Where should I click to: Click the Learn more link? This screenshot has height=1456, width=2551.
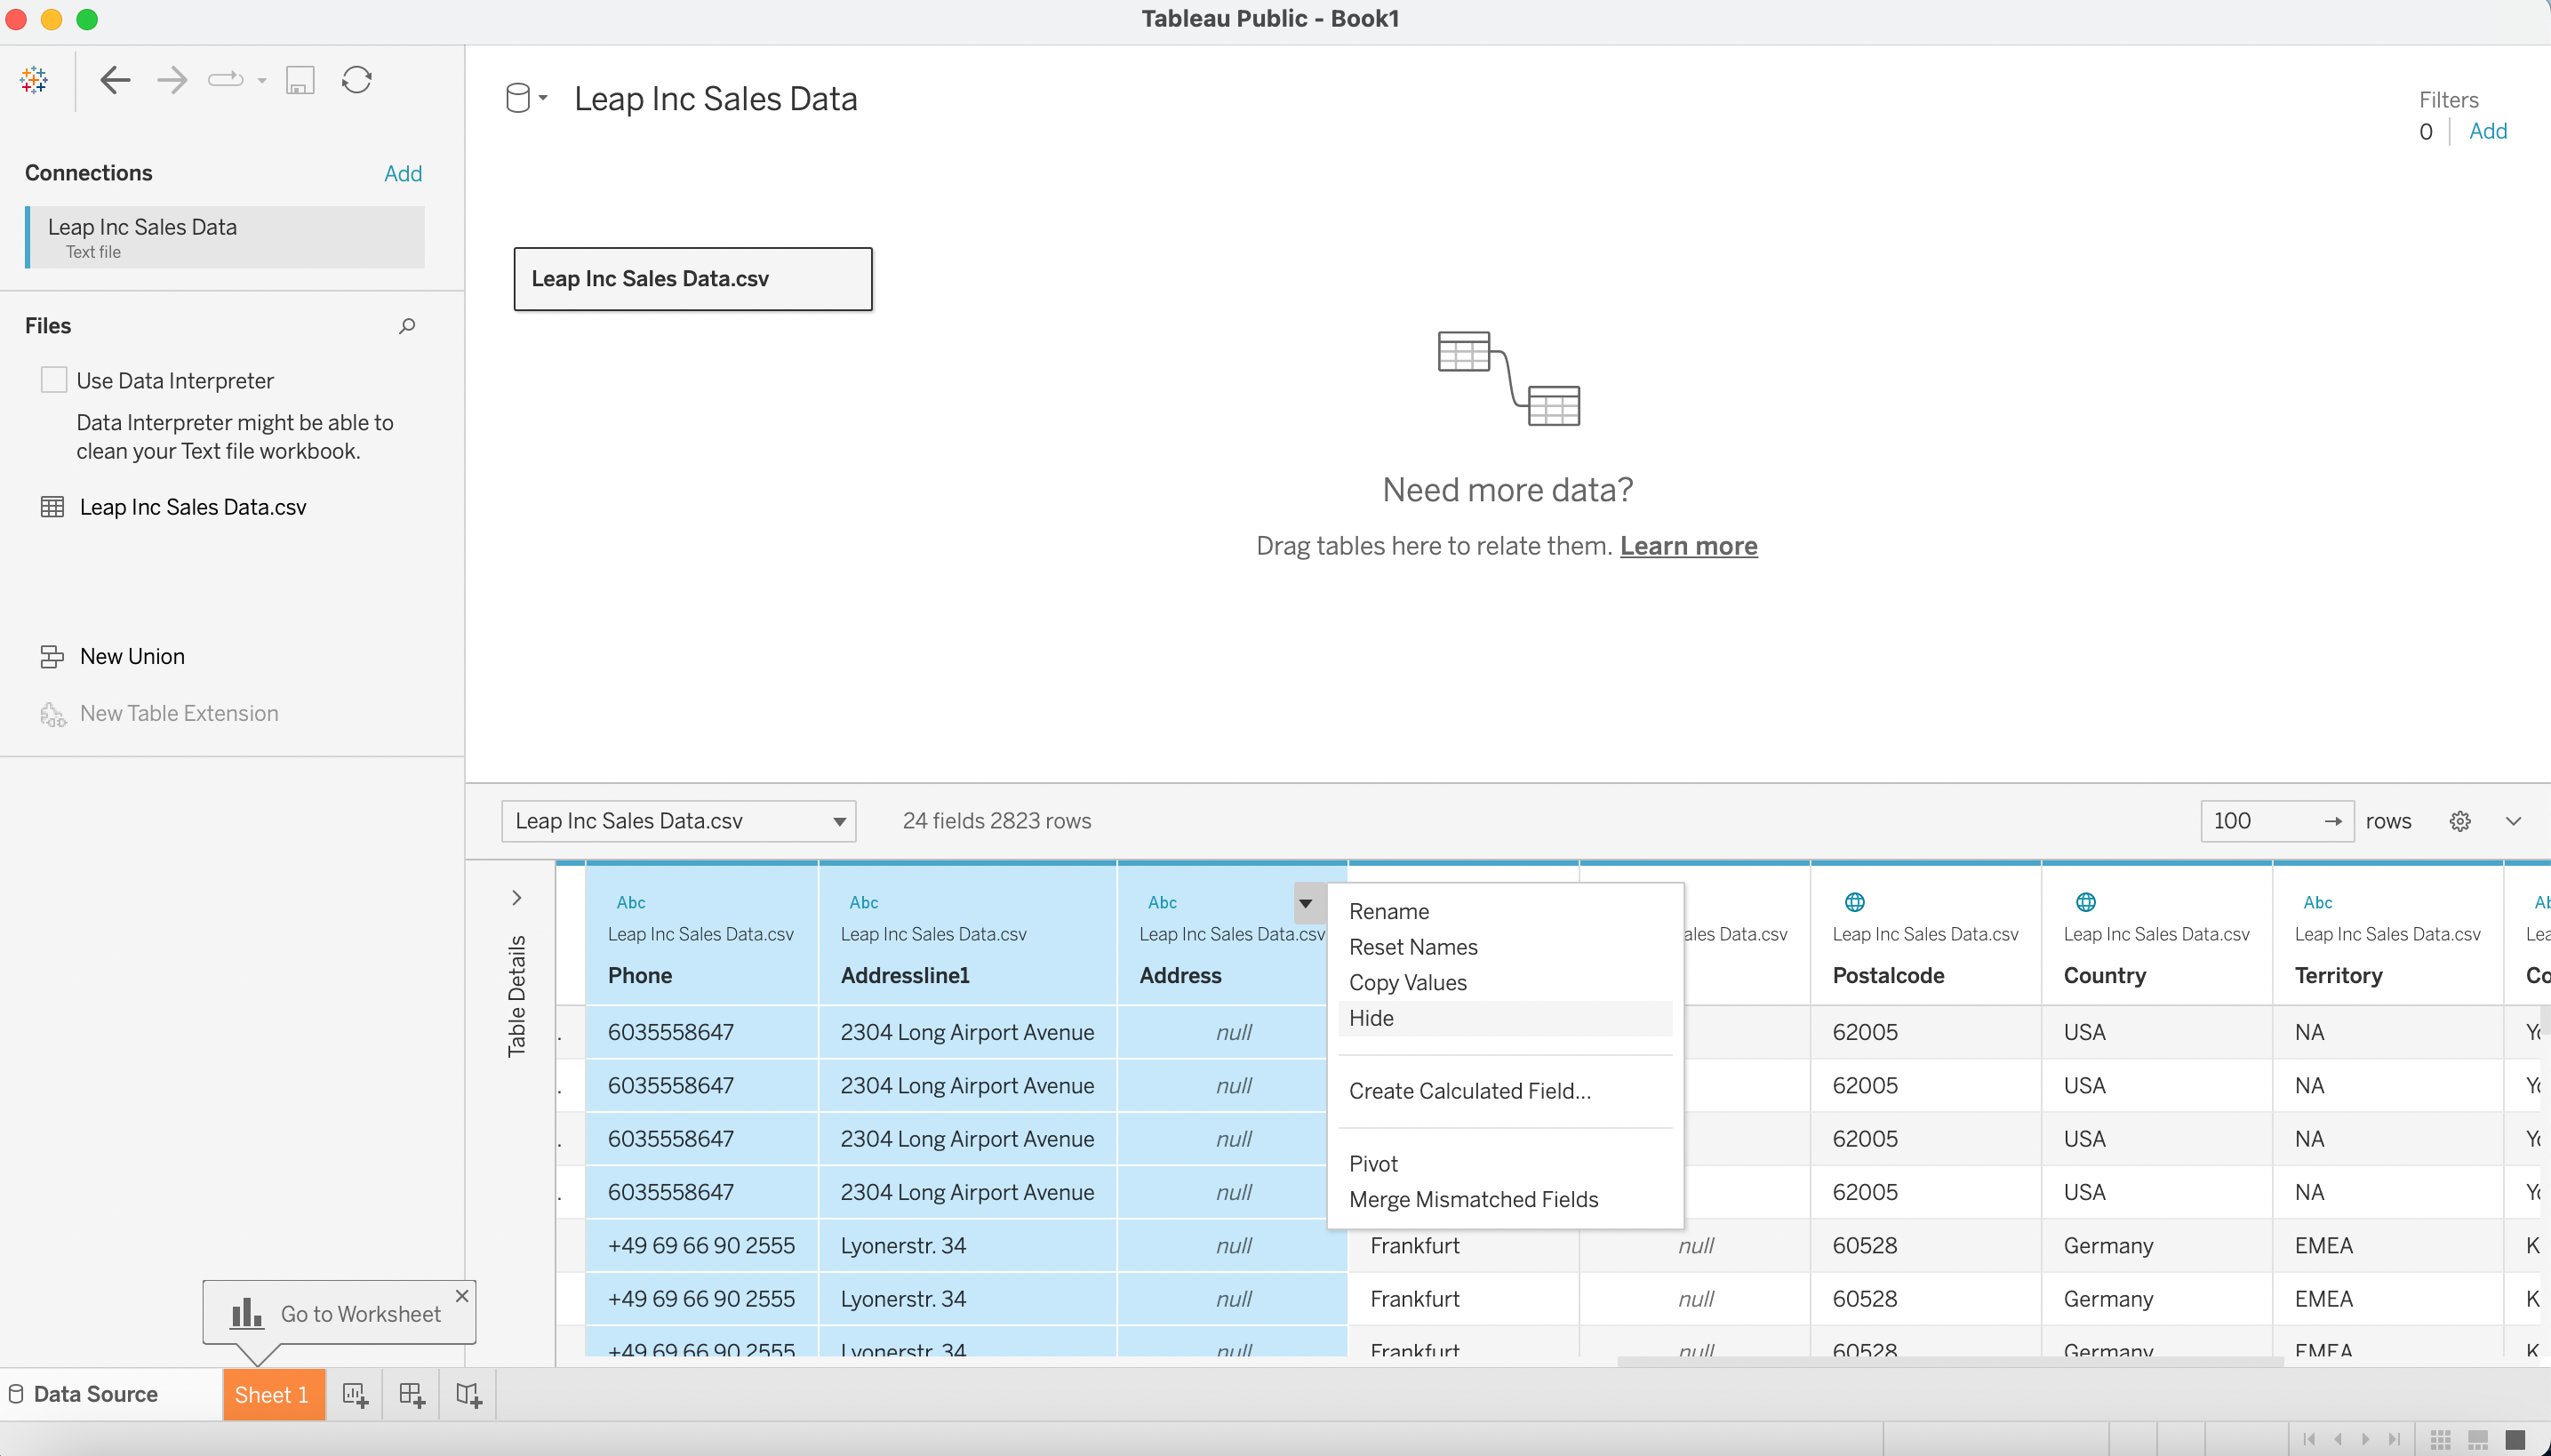(1688, 546)
